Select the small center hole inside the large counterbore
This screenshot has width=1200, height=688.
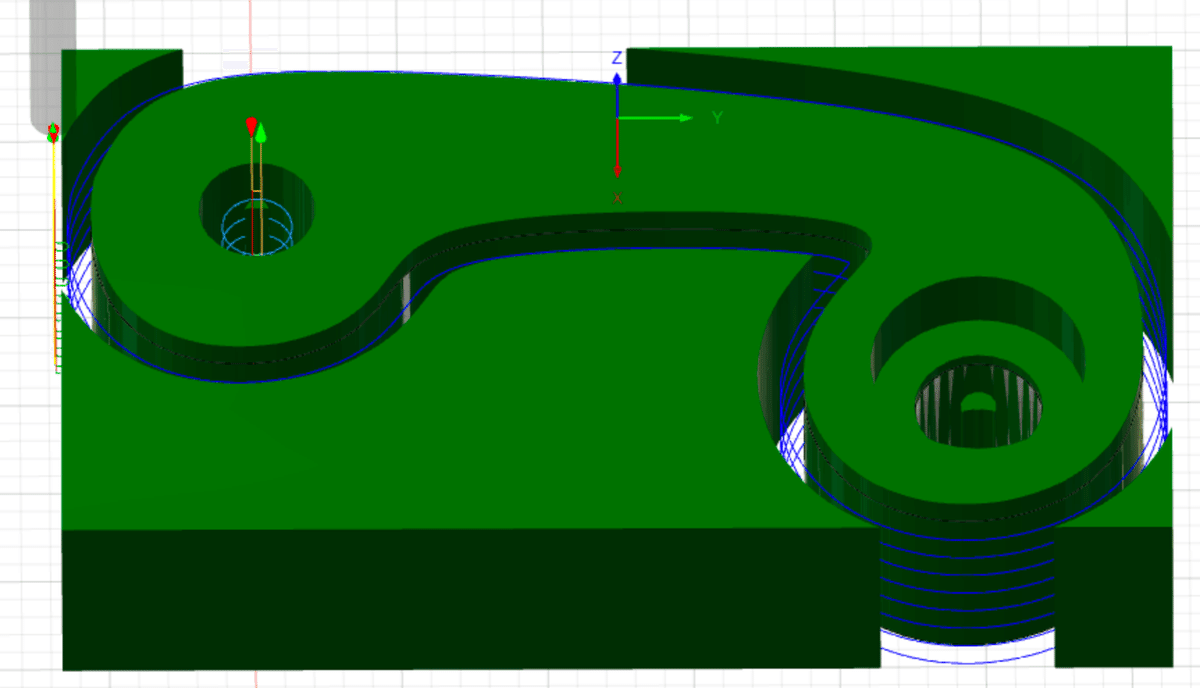pos(978,403)
